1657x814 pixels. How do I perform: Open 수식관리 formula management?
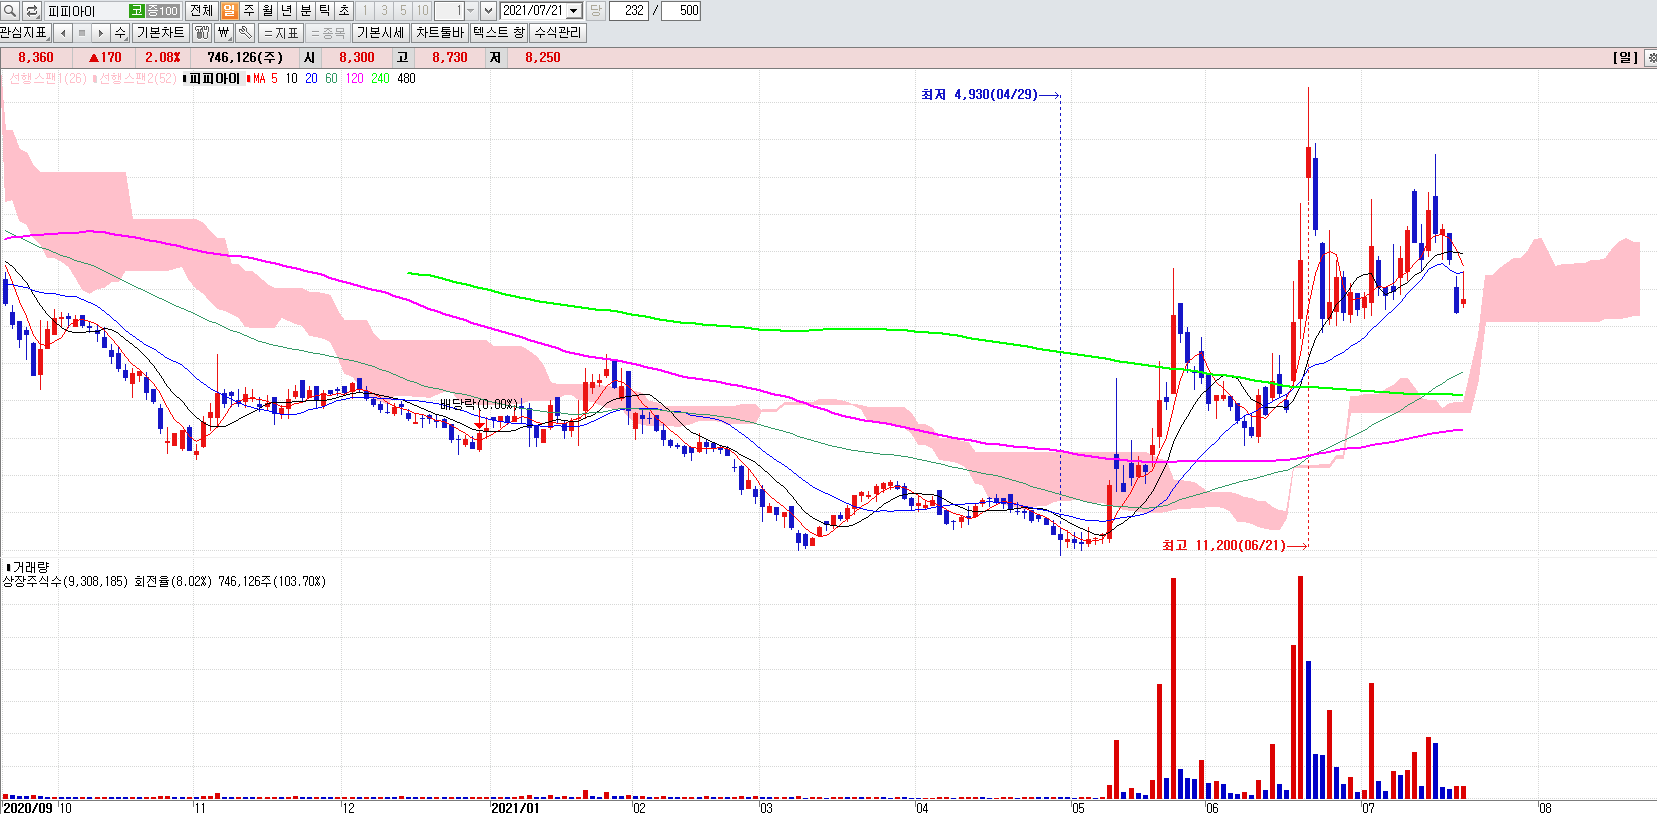point(557,33)
